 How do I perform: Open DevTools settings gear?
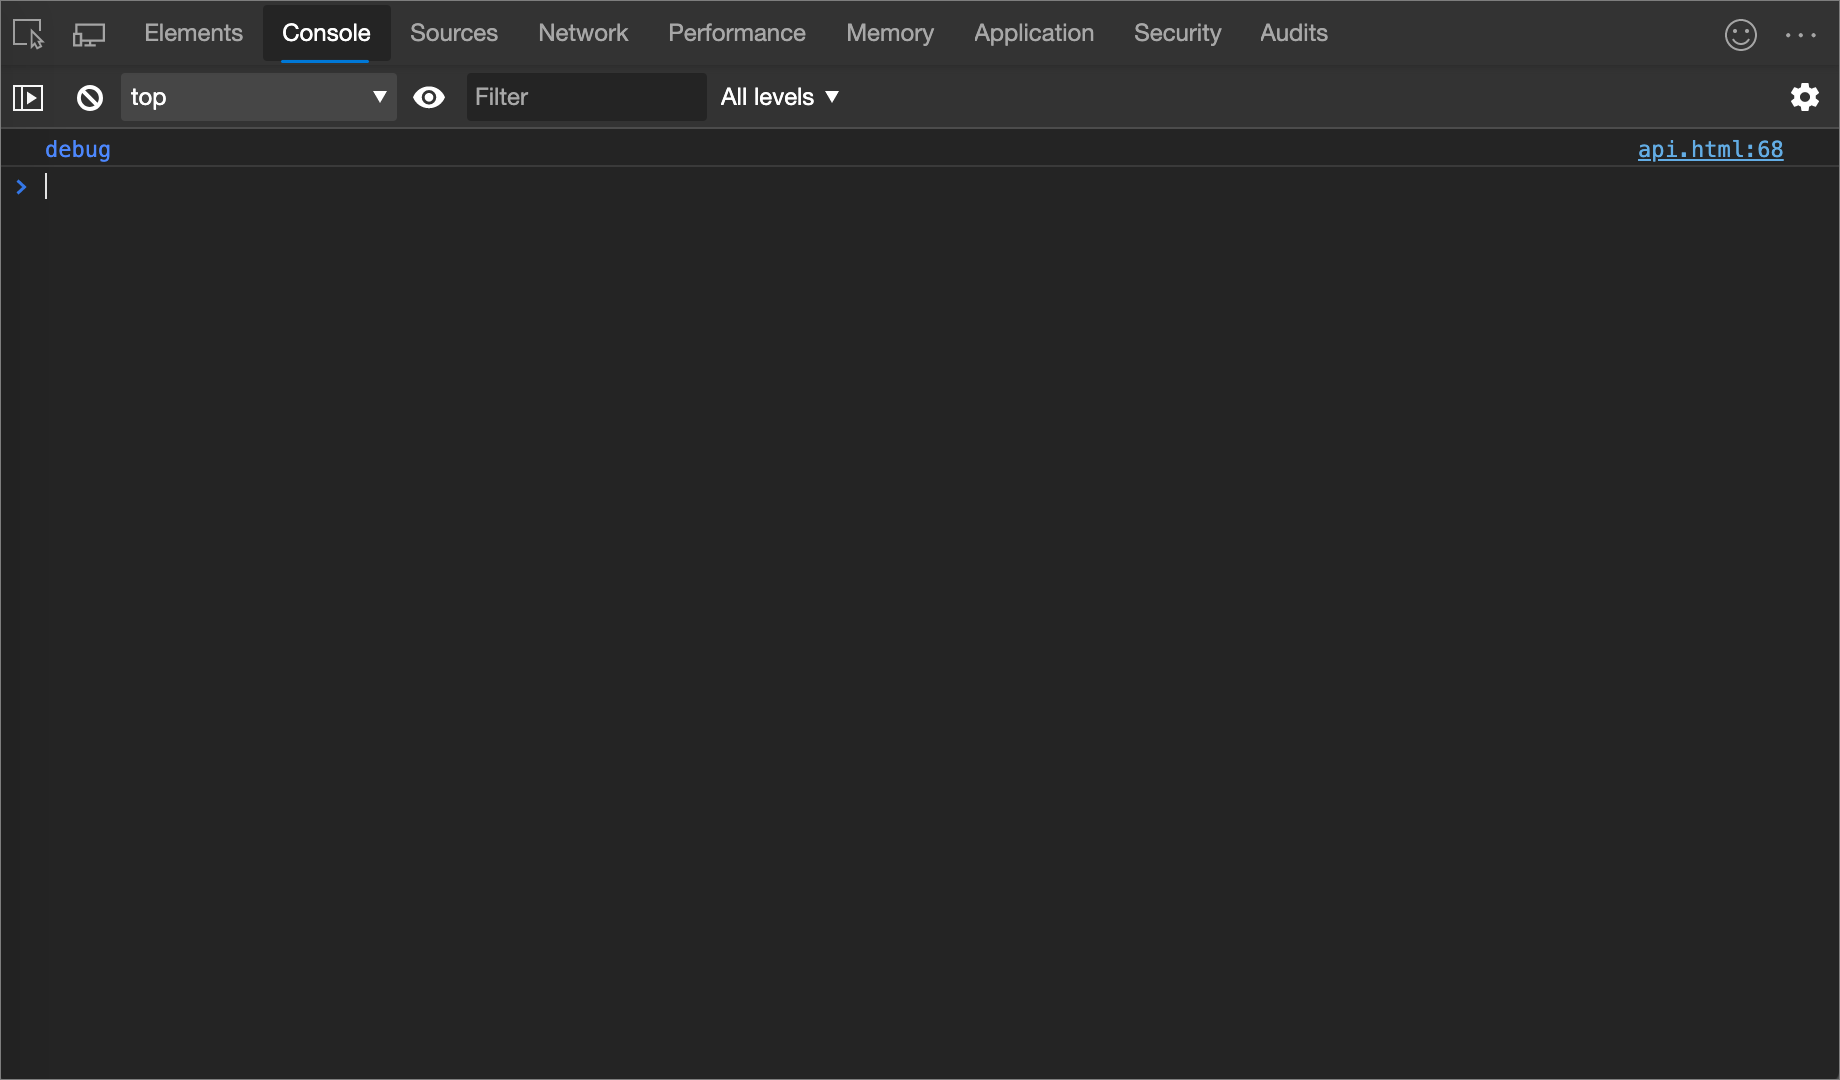click(1805, 97)
